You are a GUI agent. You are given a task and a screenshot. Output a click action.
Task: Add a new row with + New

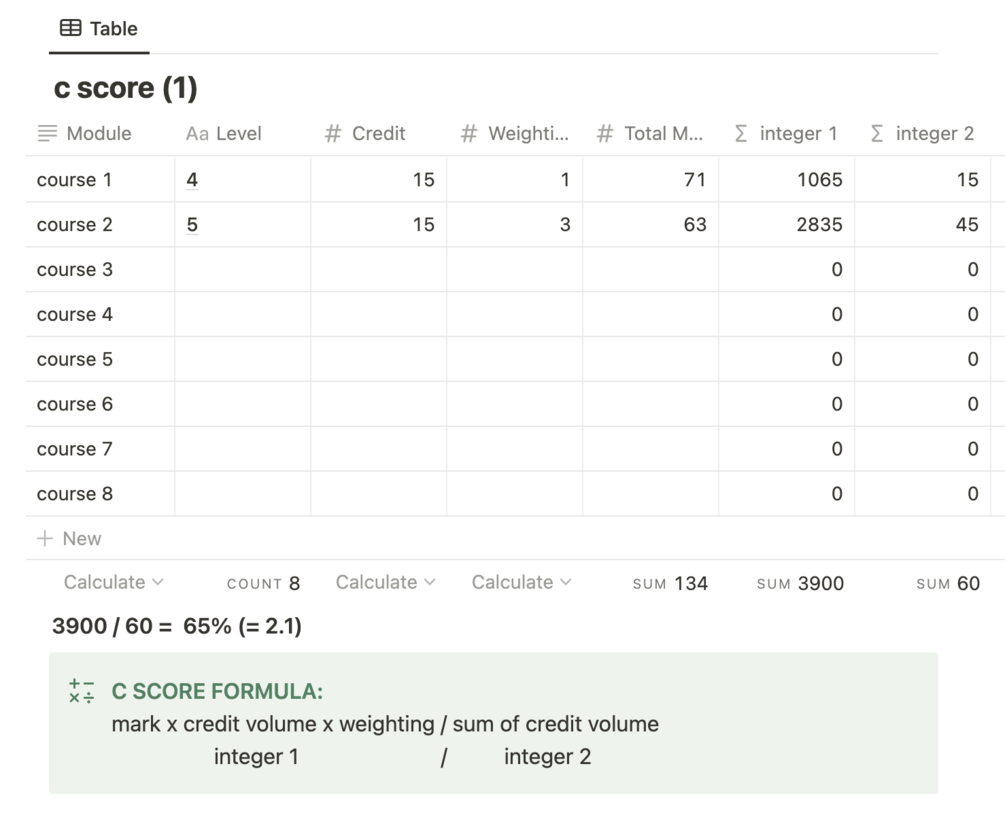pyautogui.click(x=70, y=538)
